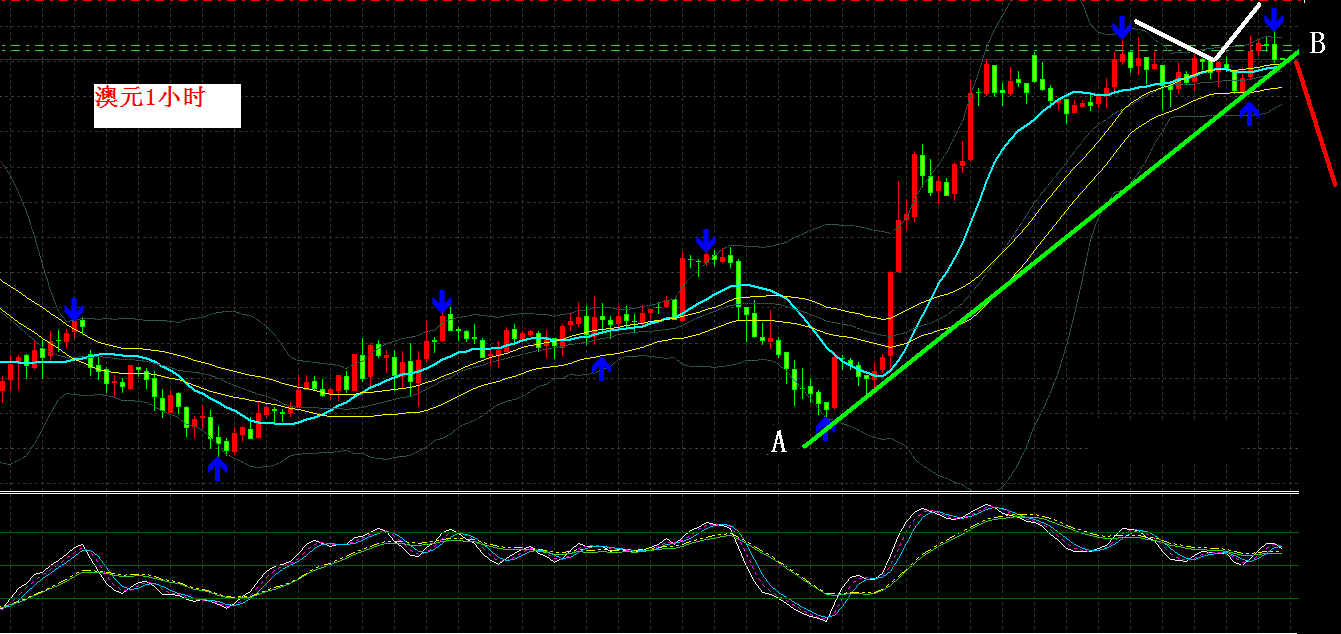The height and width of the screenshot is (634, 1341).
Task: Select the red downward line below label B
Action: [x=1316, y=122]
